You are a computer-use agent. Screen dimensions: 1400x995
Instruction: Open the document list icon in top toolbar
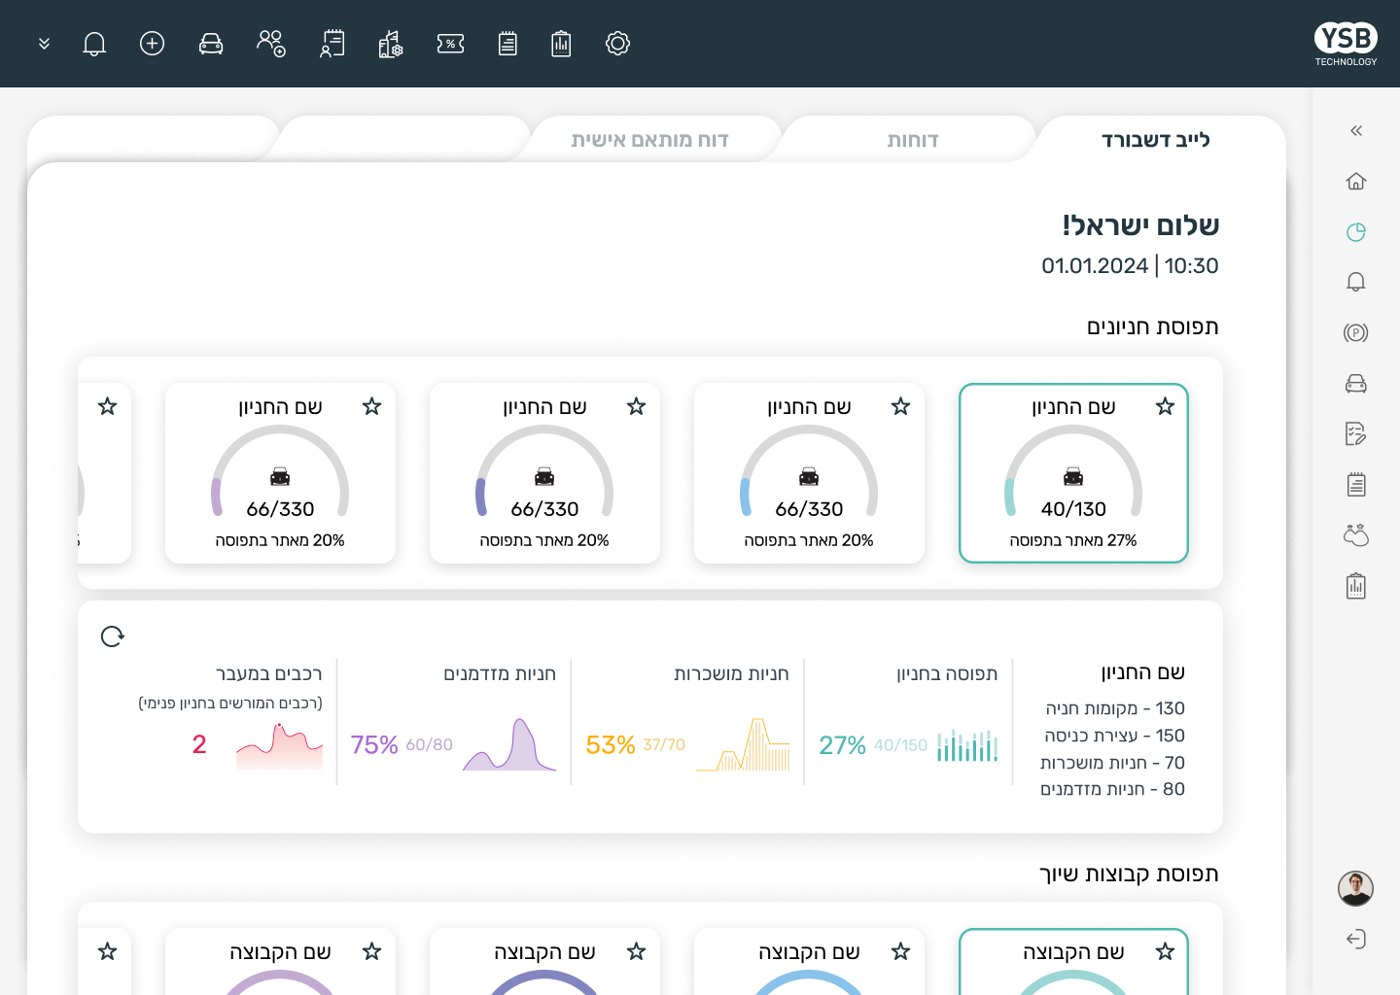[508, 44]
